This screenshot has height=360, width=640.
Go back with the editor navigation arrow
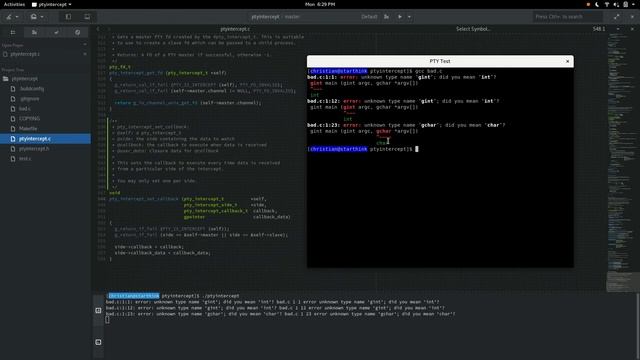98,29
